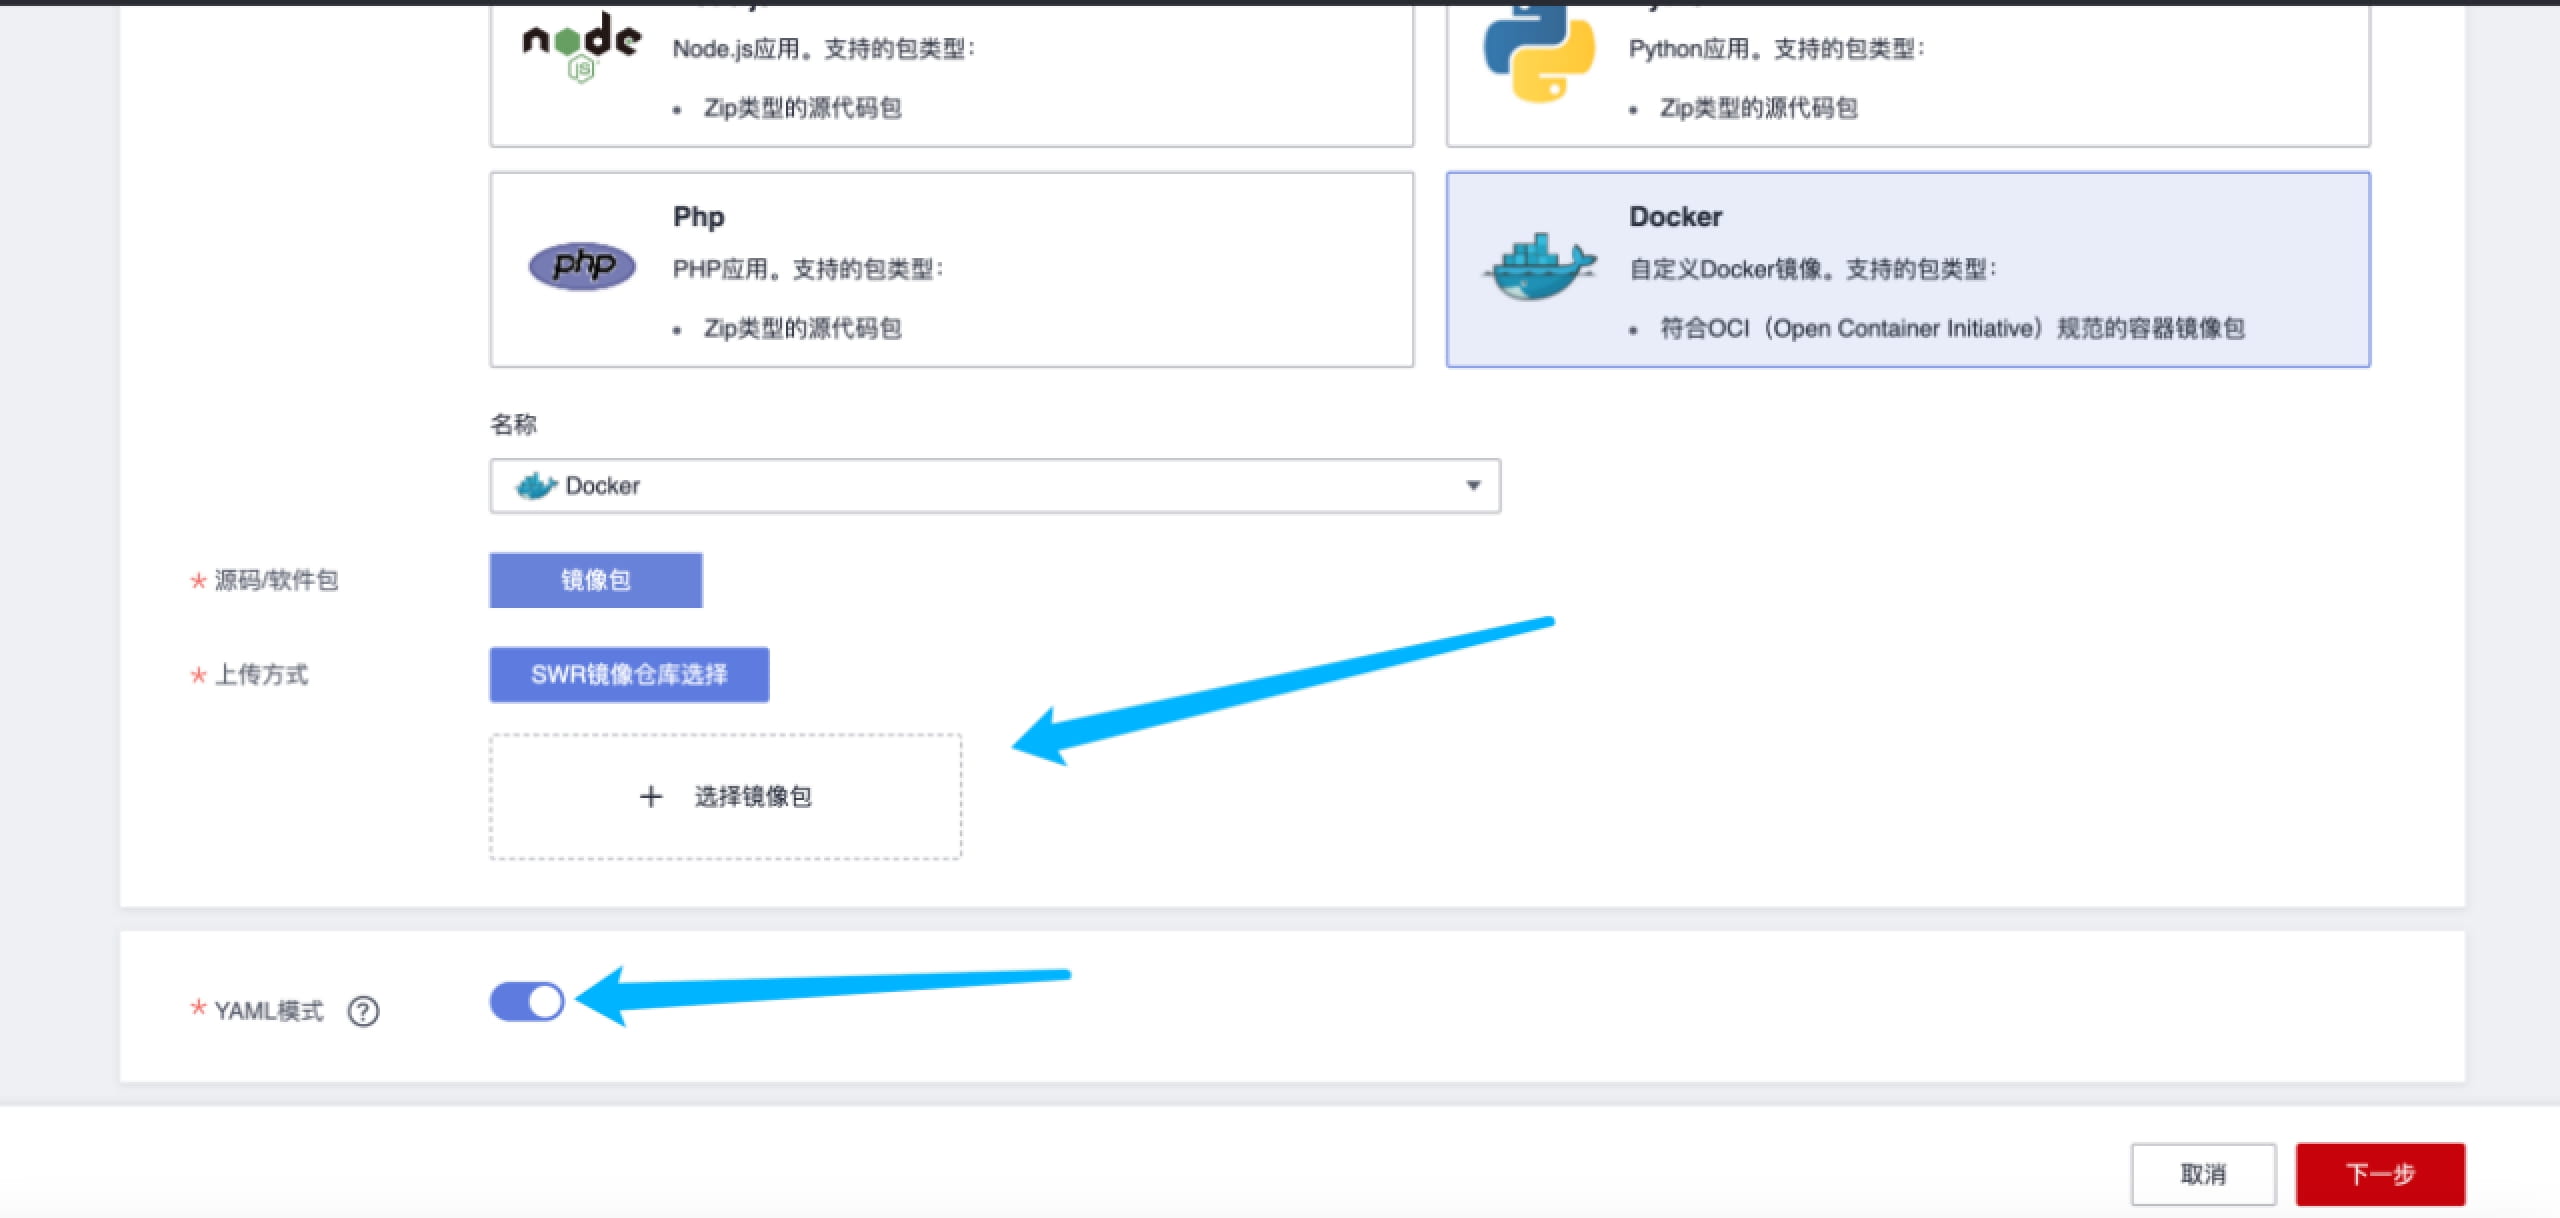Screen dimensions: 2560x1218
Task: Toggle the YAML模式 switch off
Action: (x=527, y=1001)
